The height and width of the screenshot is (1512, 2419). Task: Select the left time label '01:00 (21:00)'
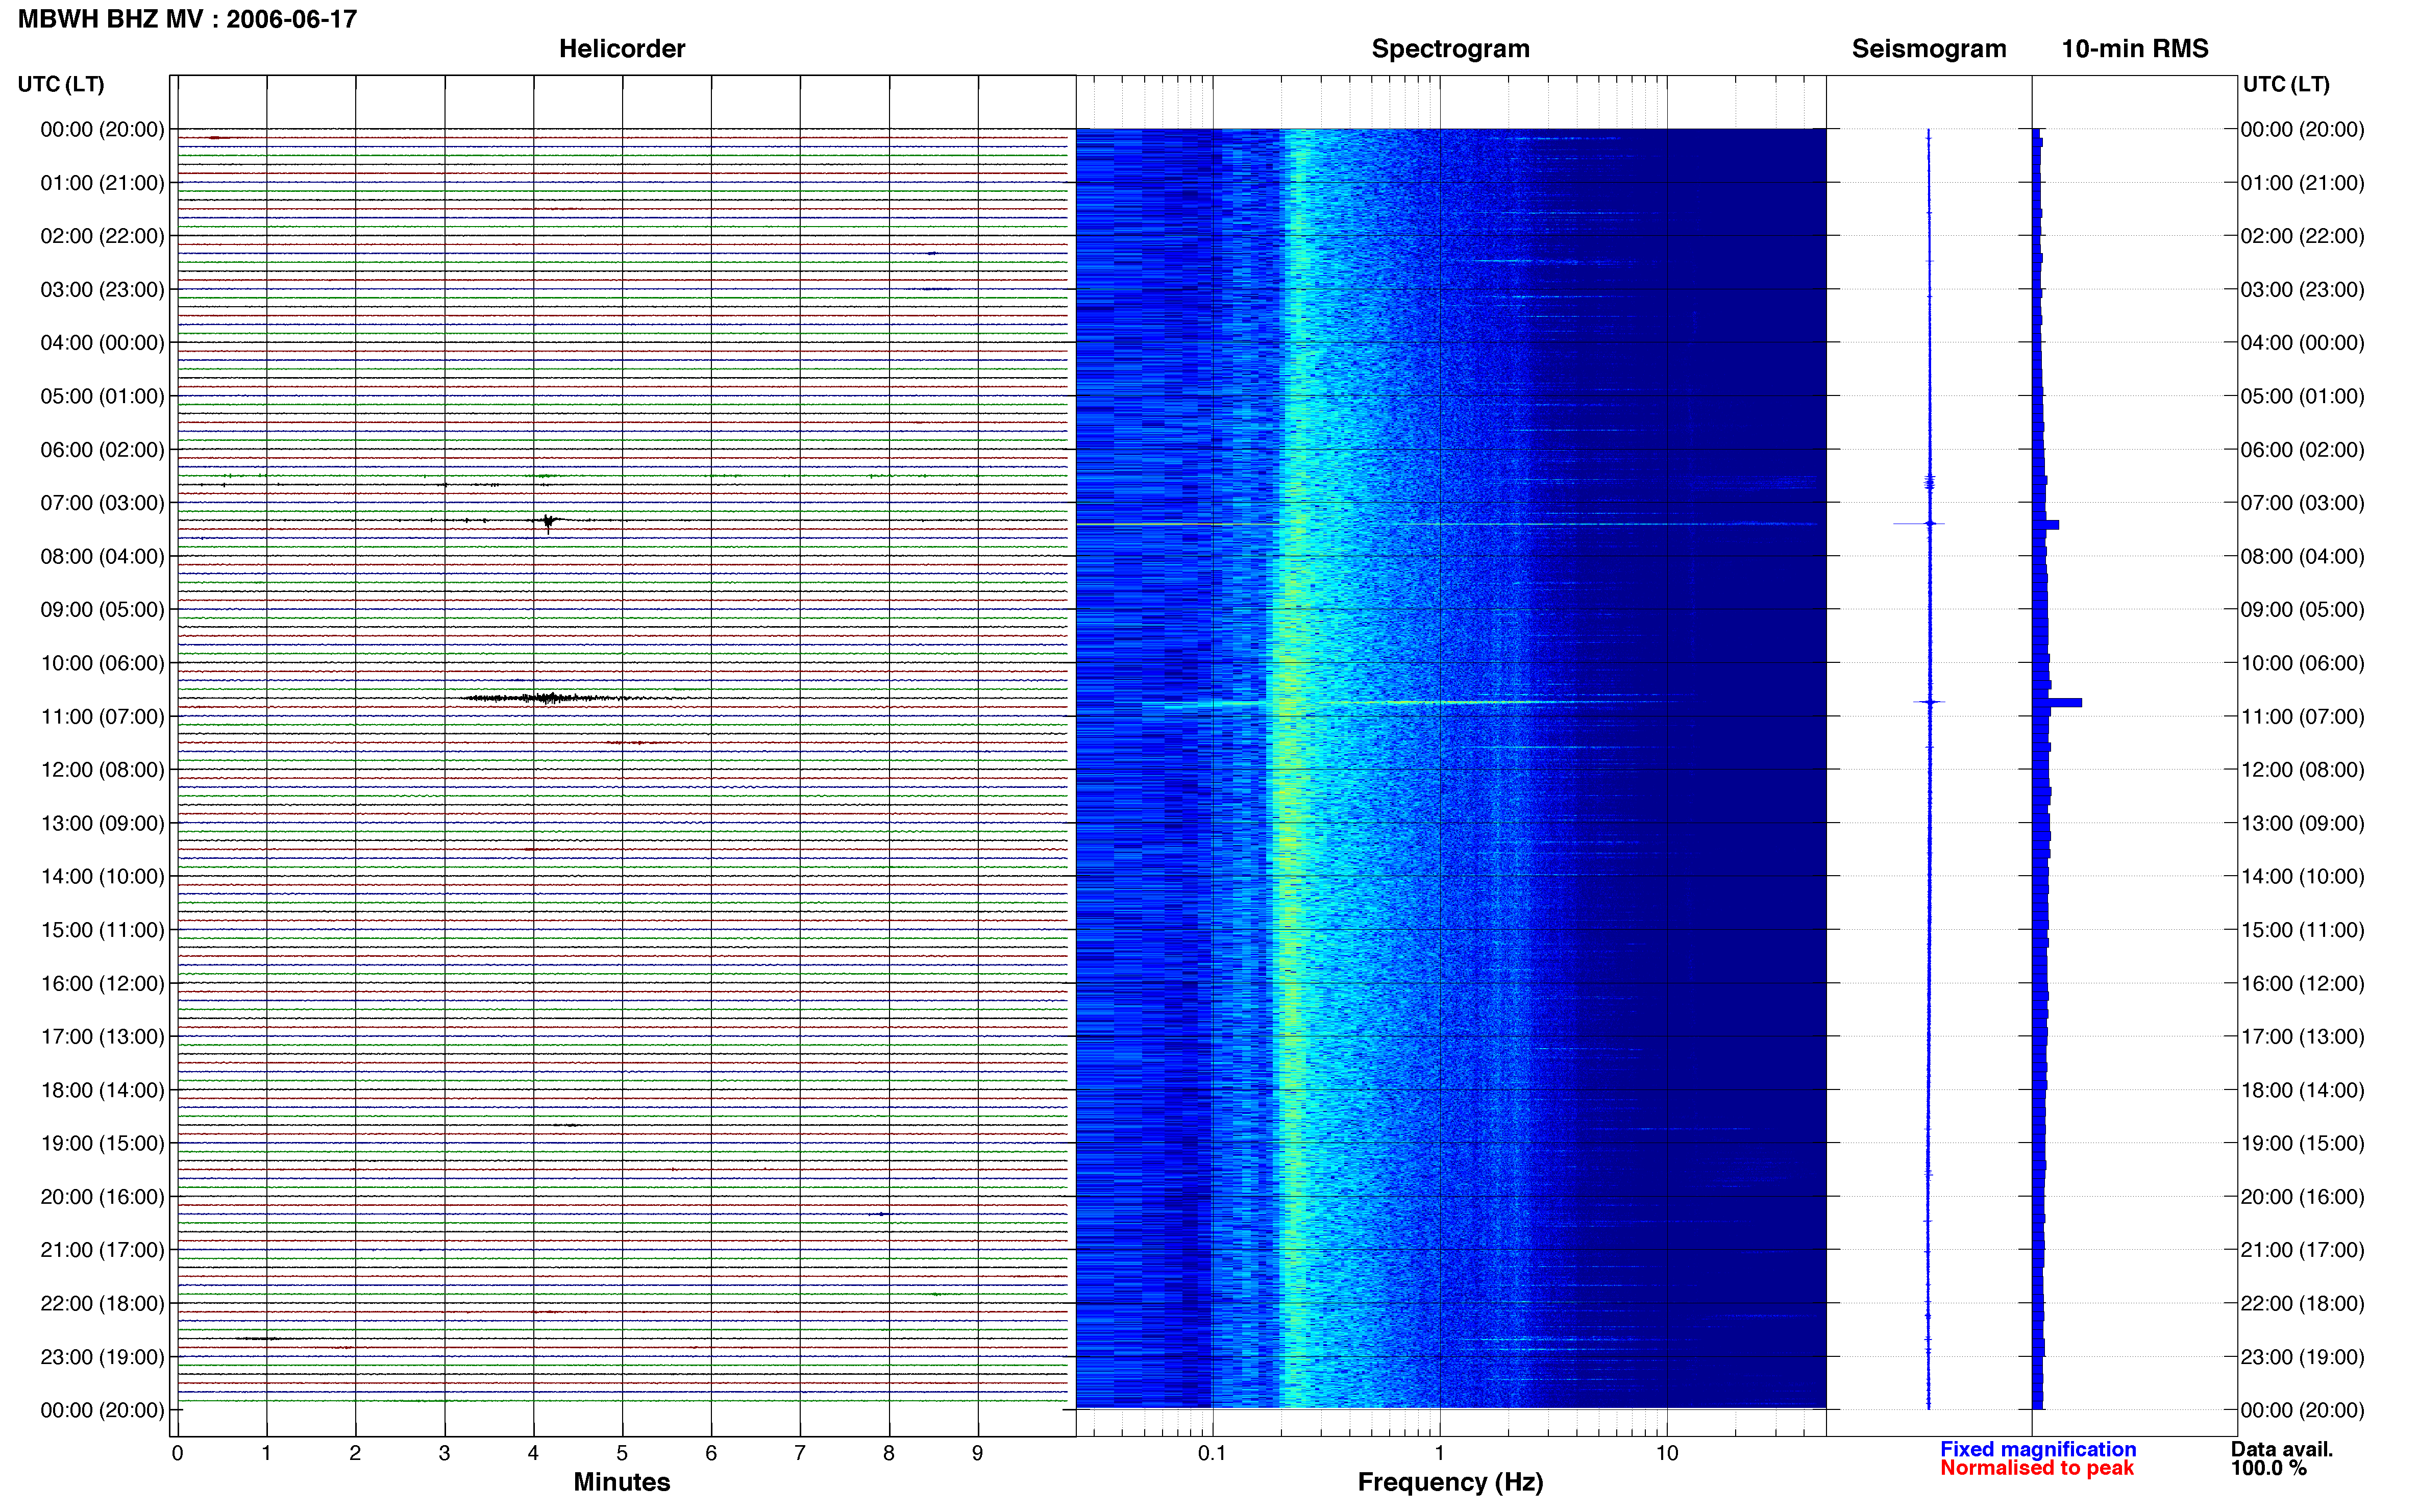(x=102, y=183)
